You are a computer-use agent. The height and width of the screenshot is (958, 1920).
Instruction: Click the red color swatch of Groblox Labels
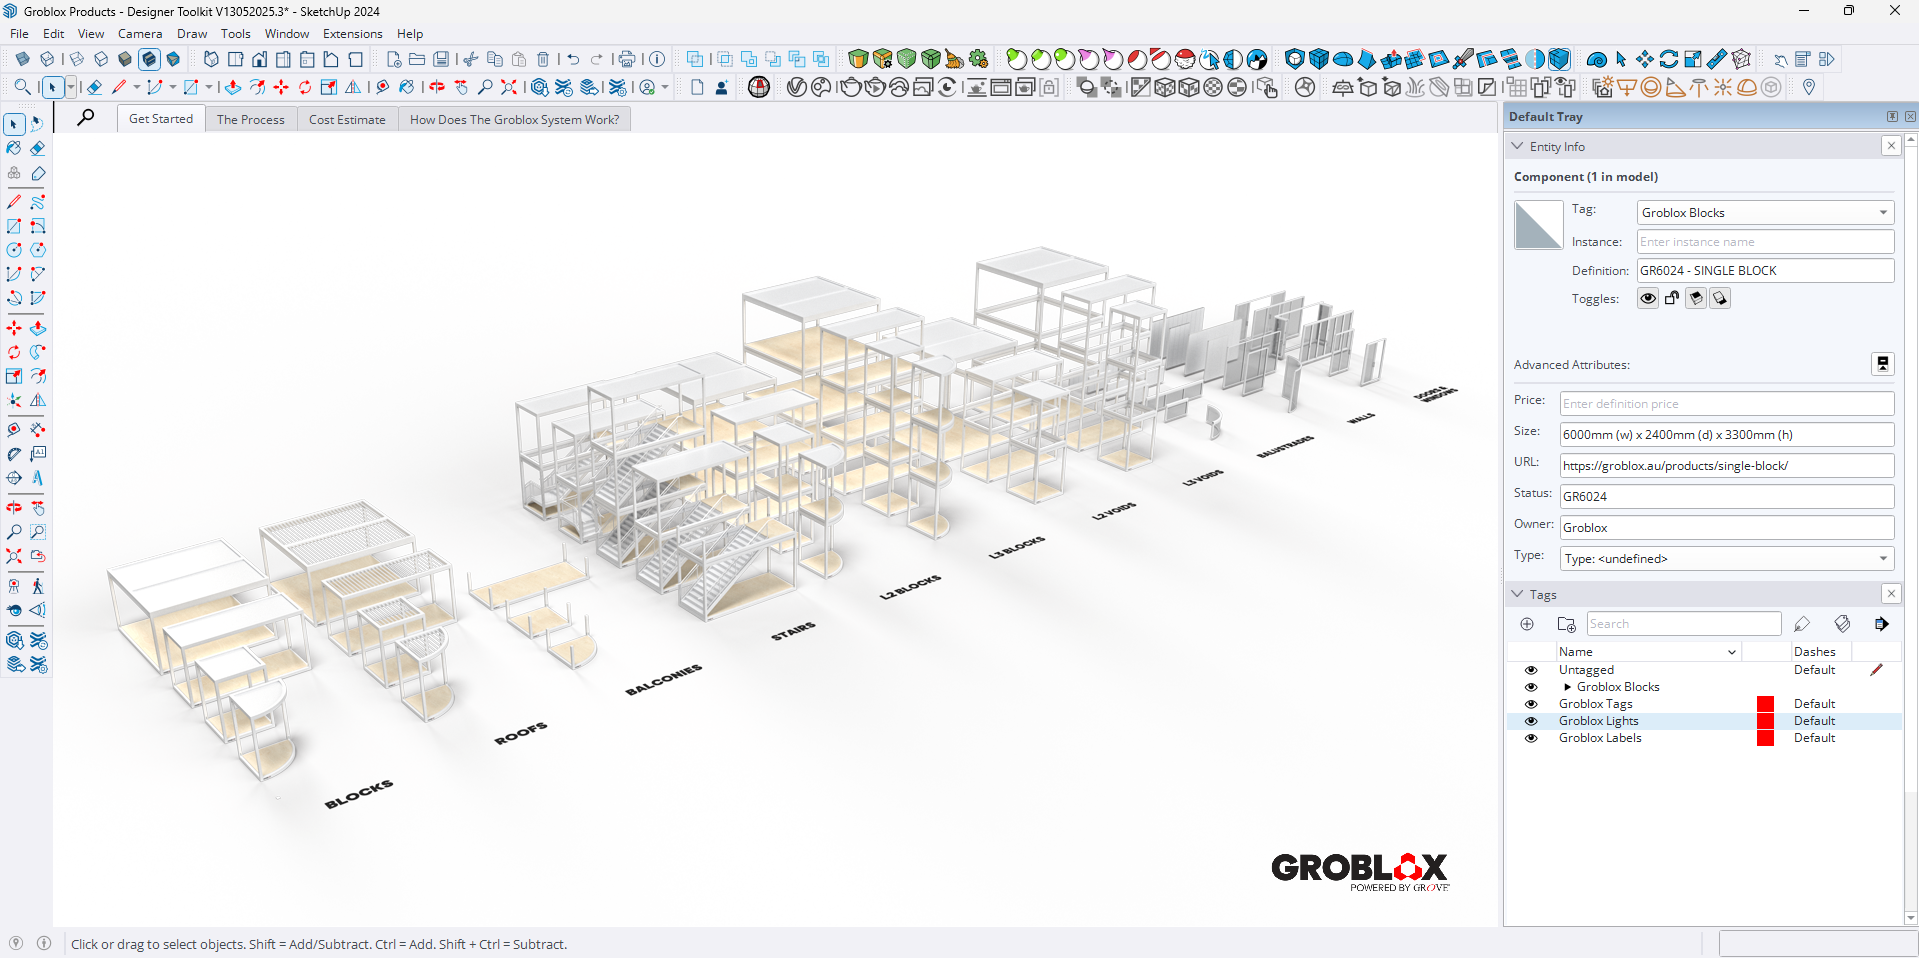pos(1765,738)
